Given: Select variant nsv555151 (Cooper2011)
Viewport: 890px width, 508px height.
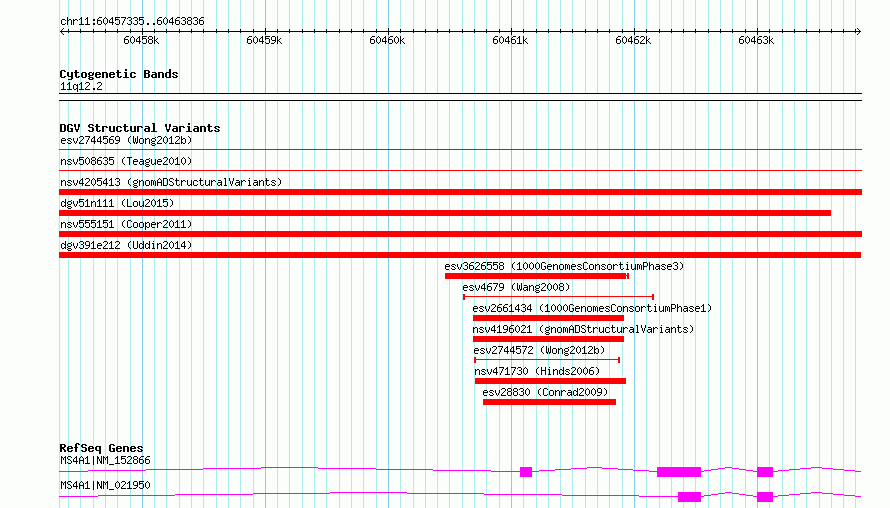Looking at the screenshot, I should click(126, 224).
